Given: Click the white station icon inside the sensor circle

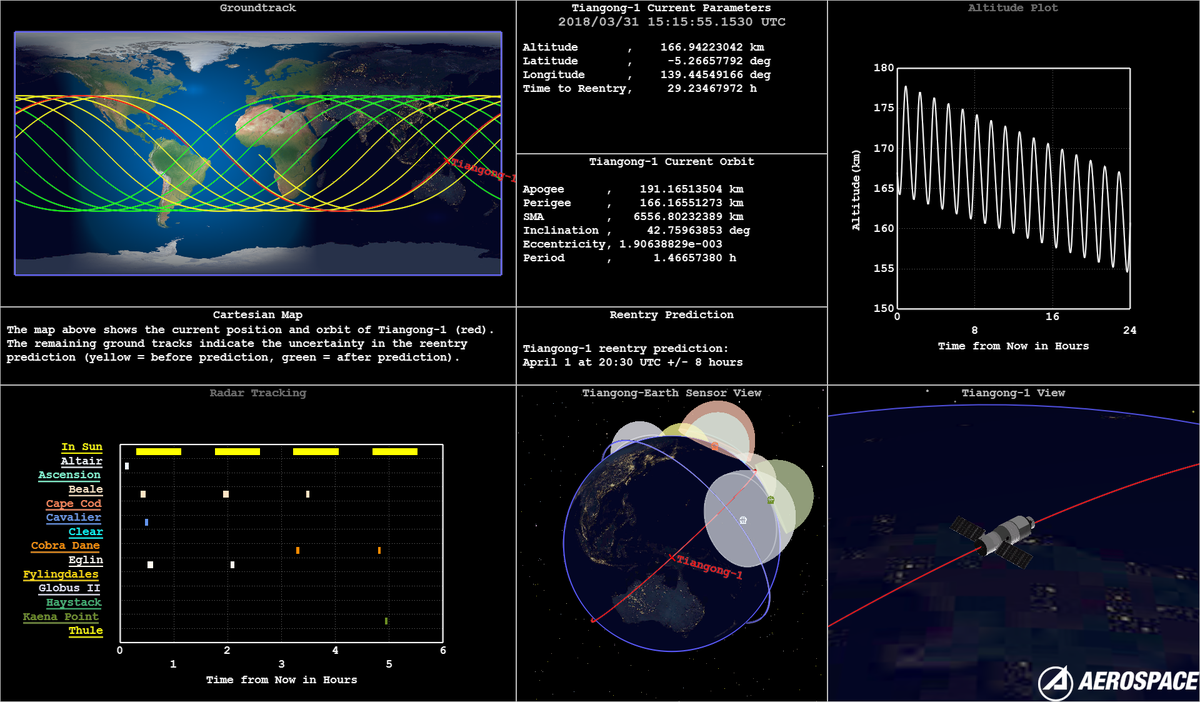Looking at the screenshot, I should click(743, 520).
